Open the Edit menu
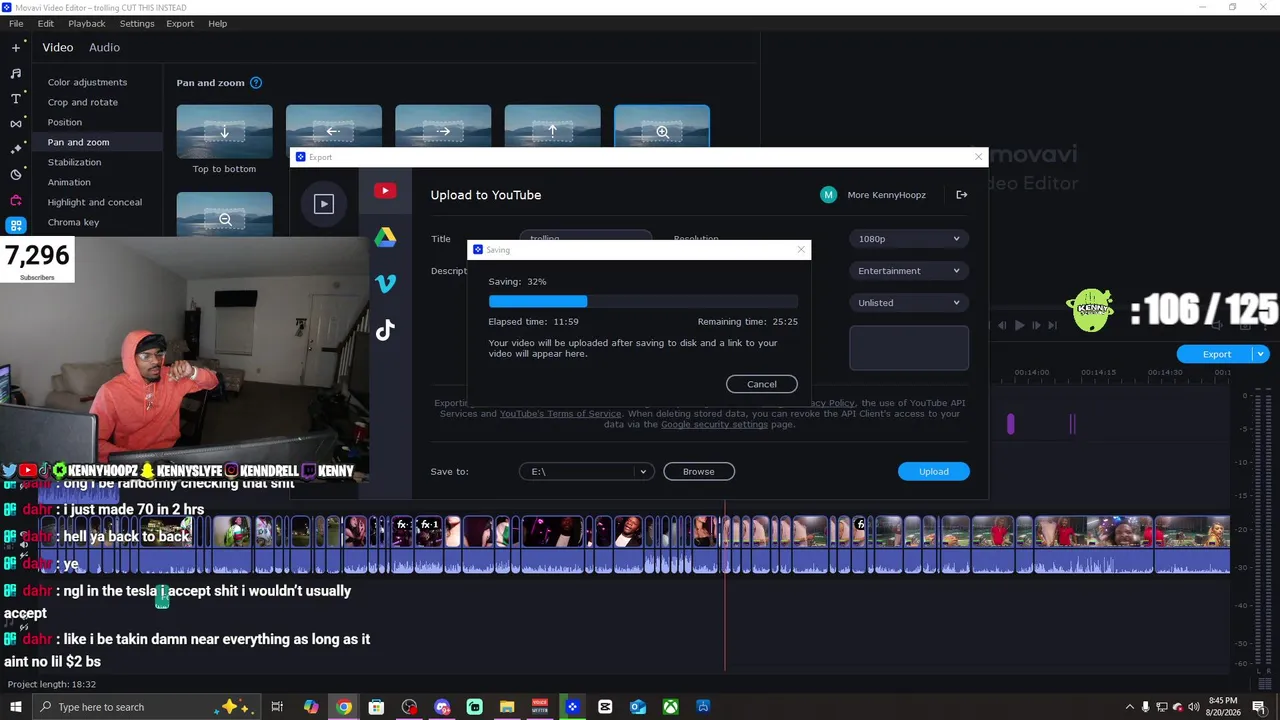 pyautogui.click(x=46, y=23)
